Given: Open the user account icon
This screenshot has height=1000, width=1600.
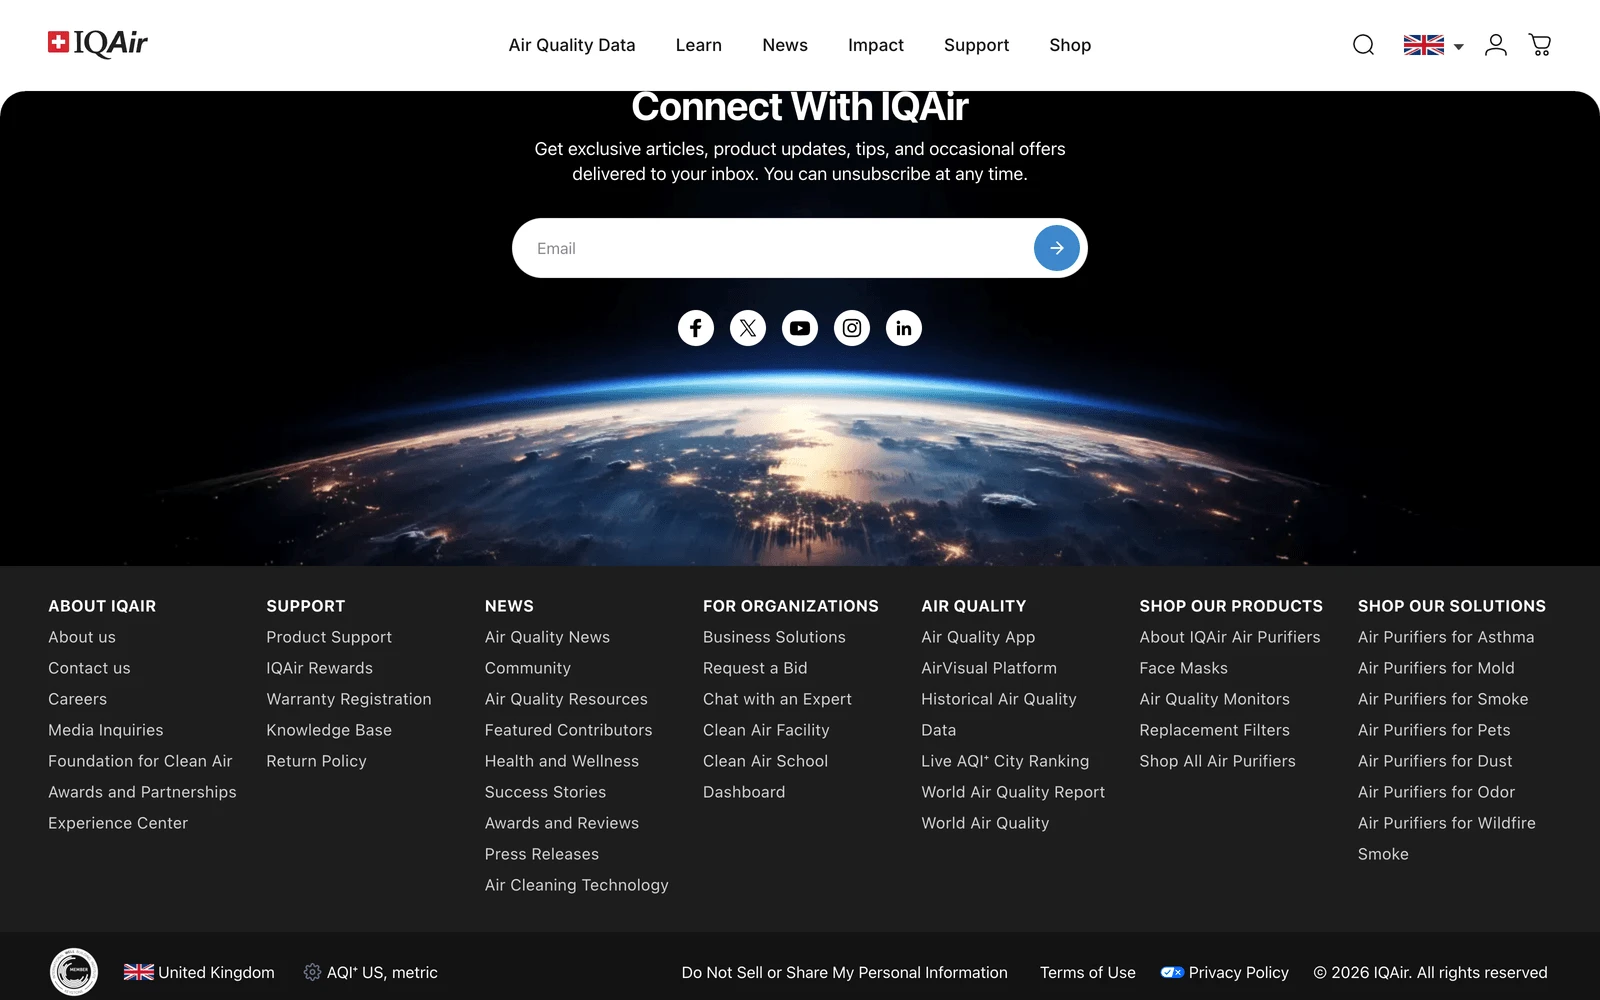Looking at the screenshot, I should pyautogui.click(x=1495, y=45).
